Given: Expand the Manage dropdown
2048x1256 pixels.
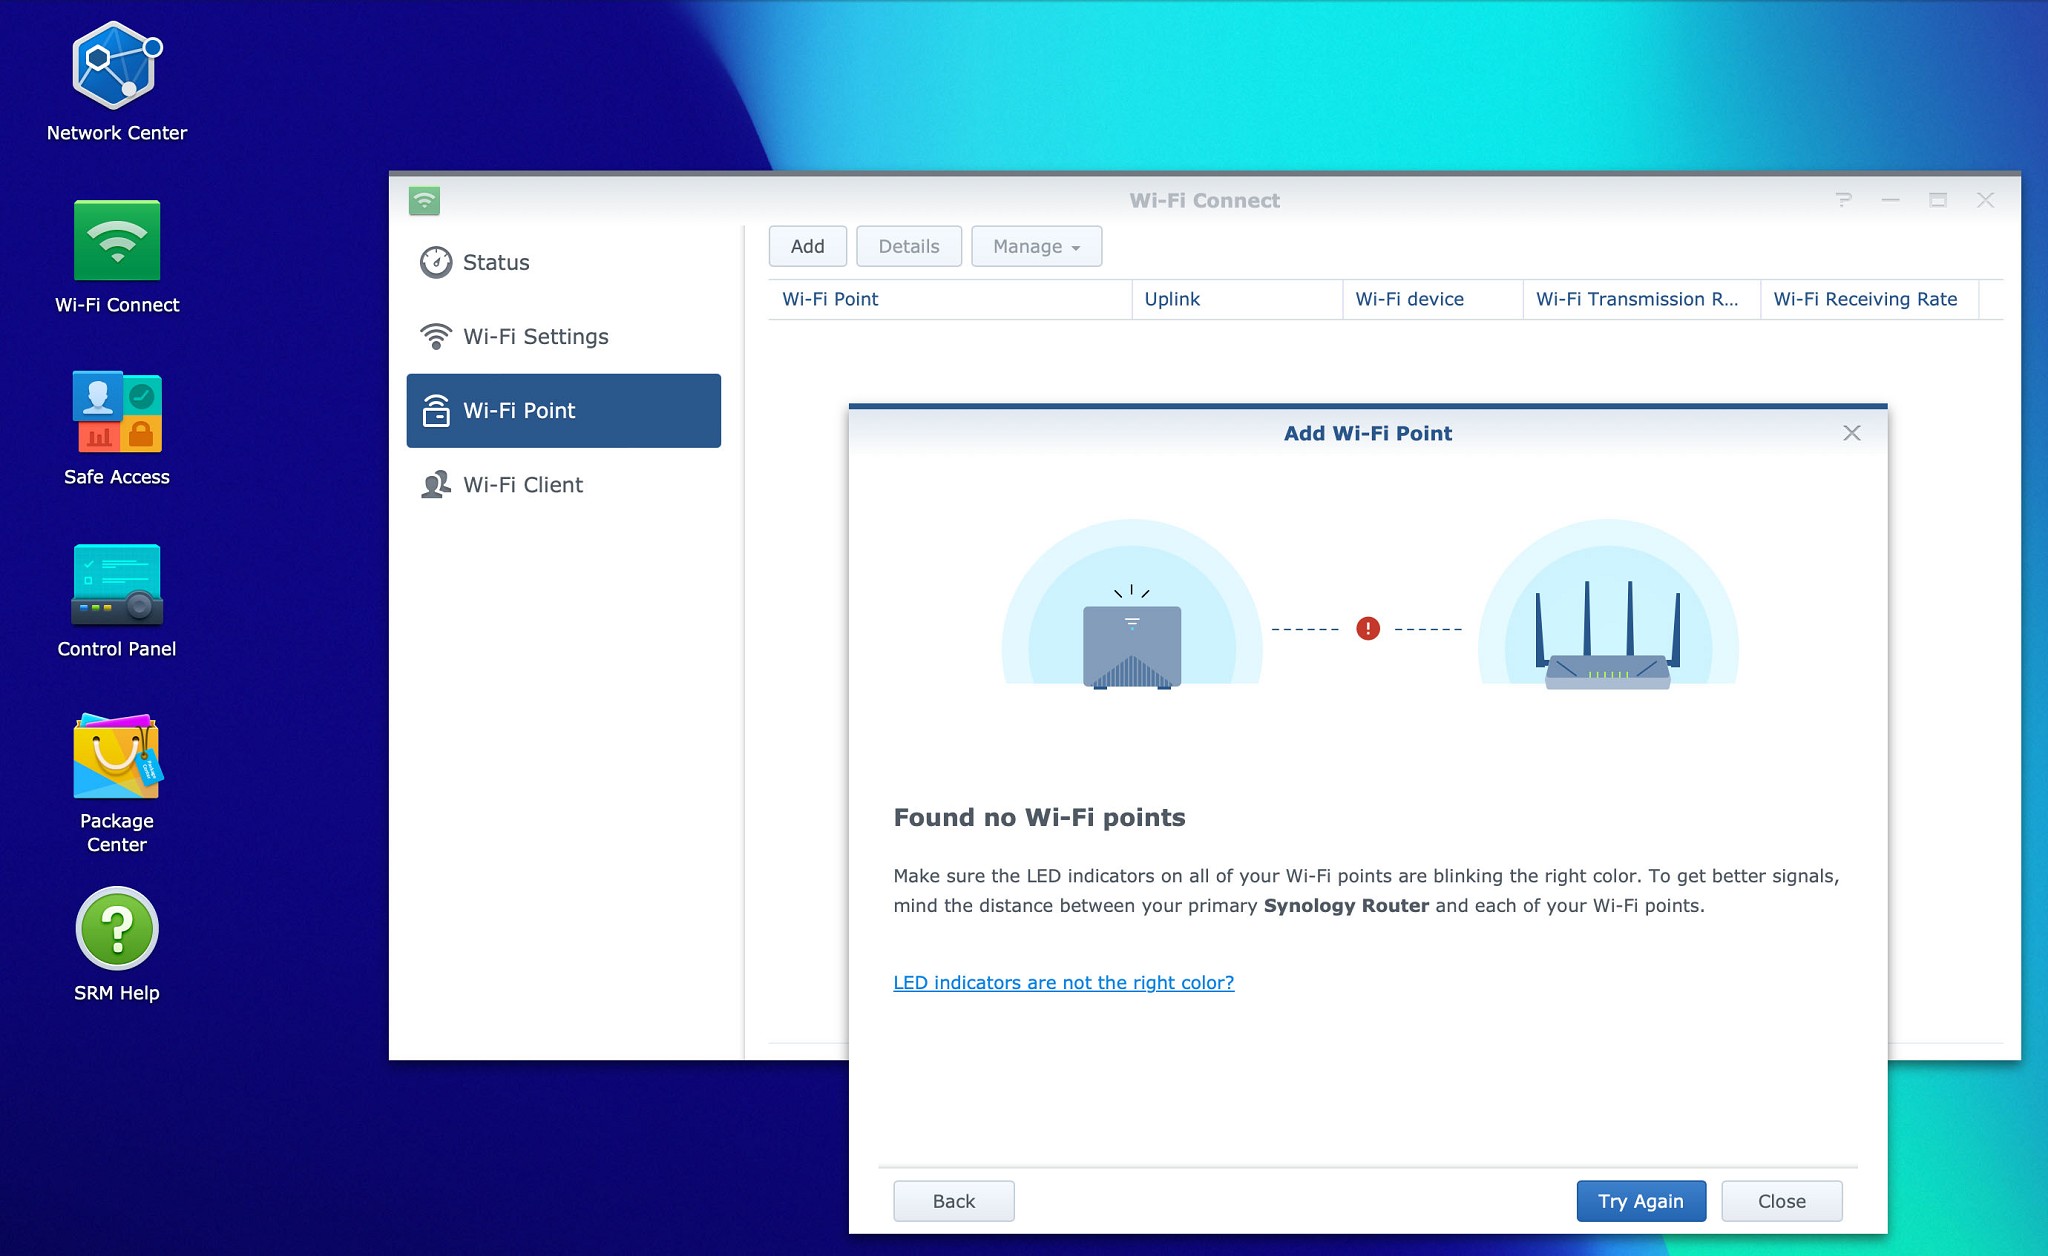Looking at the screenshot, I should coord(1036,247).
